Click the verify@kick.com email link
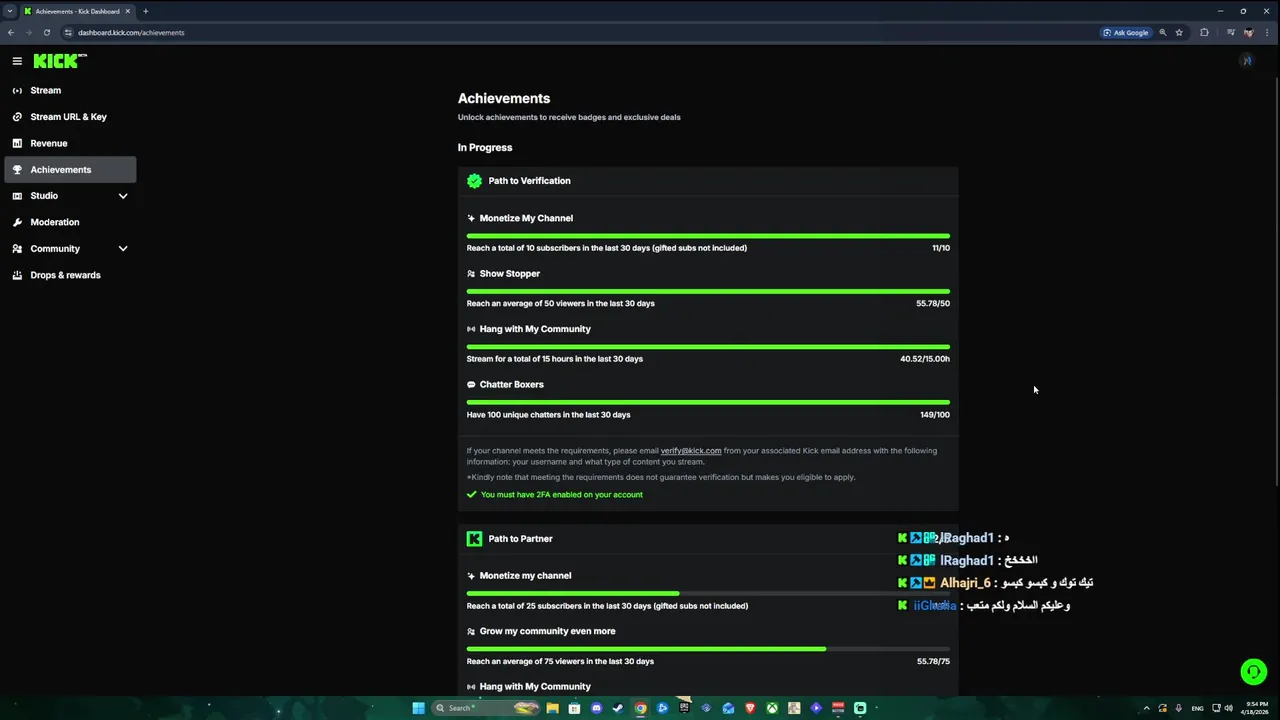The height and width of the screenshot is (720, 1280). (x=691, y=451)
